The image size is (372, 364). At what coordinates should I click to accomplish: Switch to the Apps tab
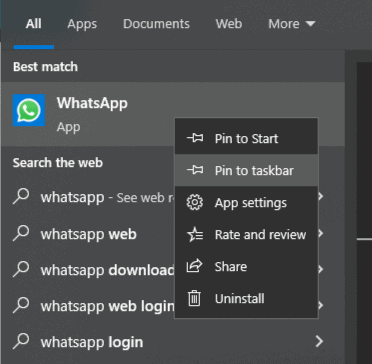[82, 24]
